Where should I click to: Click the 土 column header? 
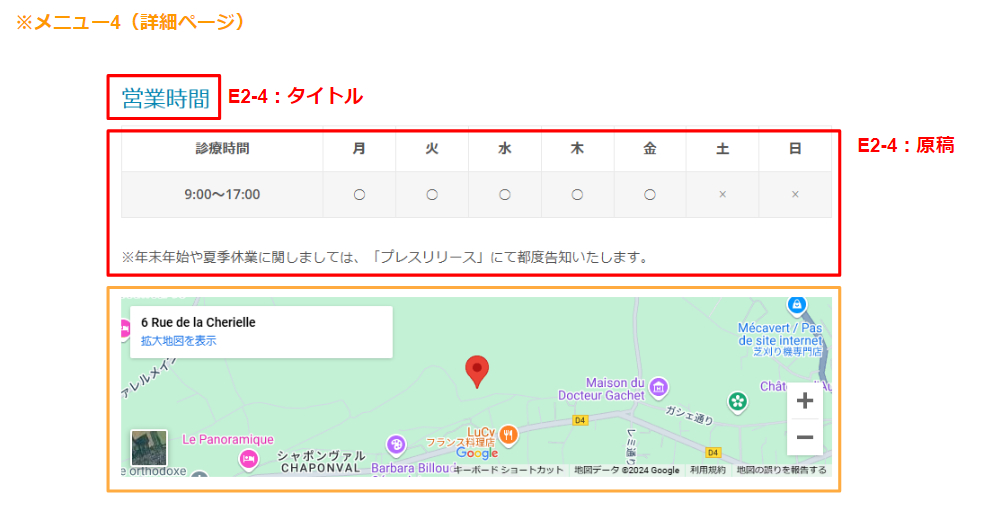point(722,149)
